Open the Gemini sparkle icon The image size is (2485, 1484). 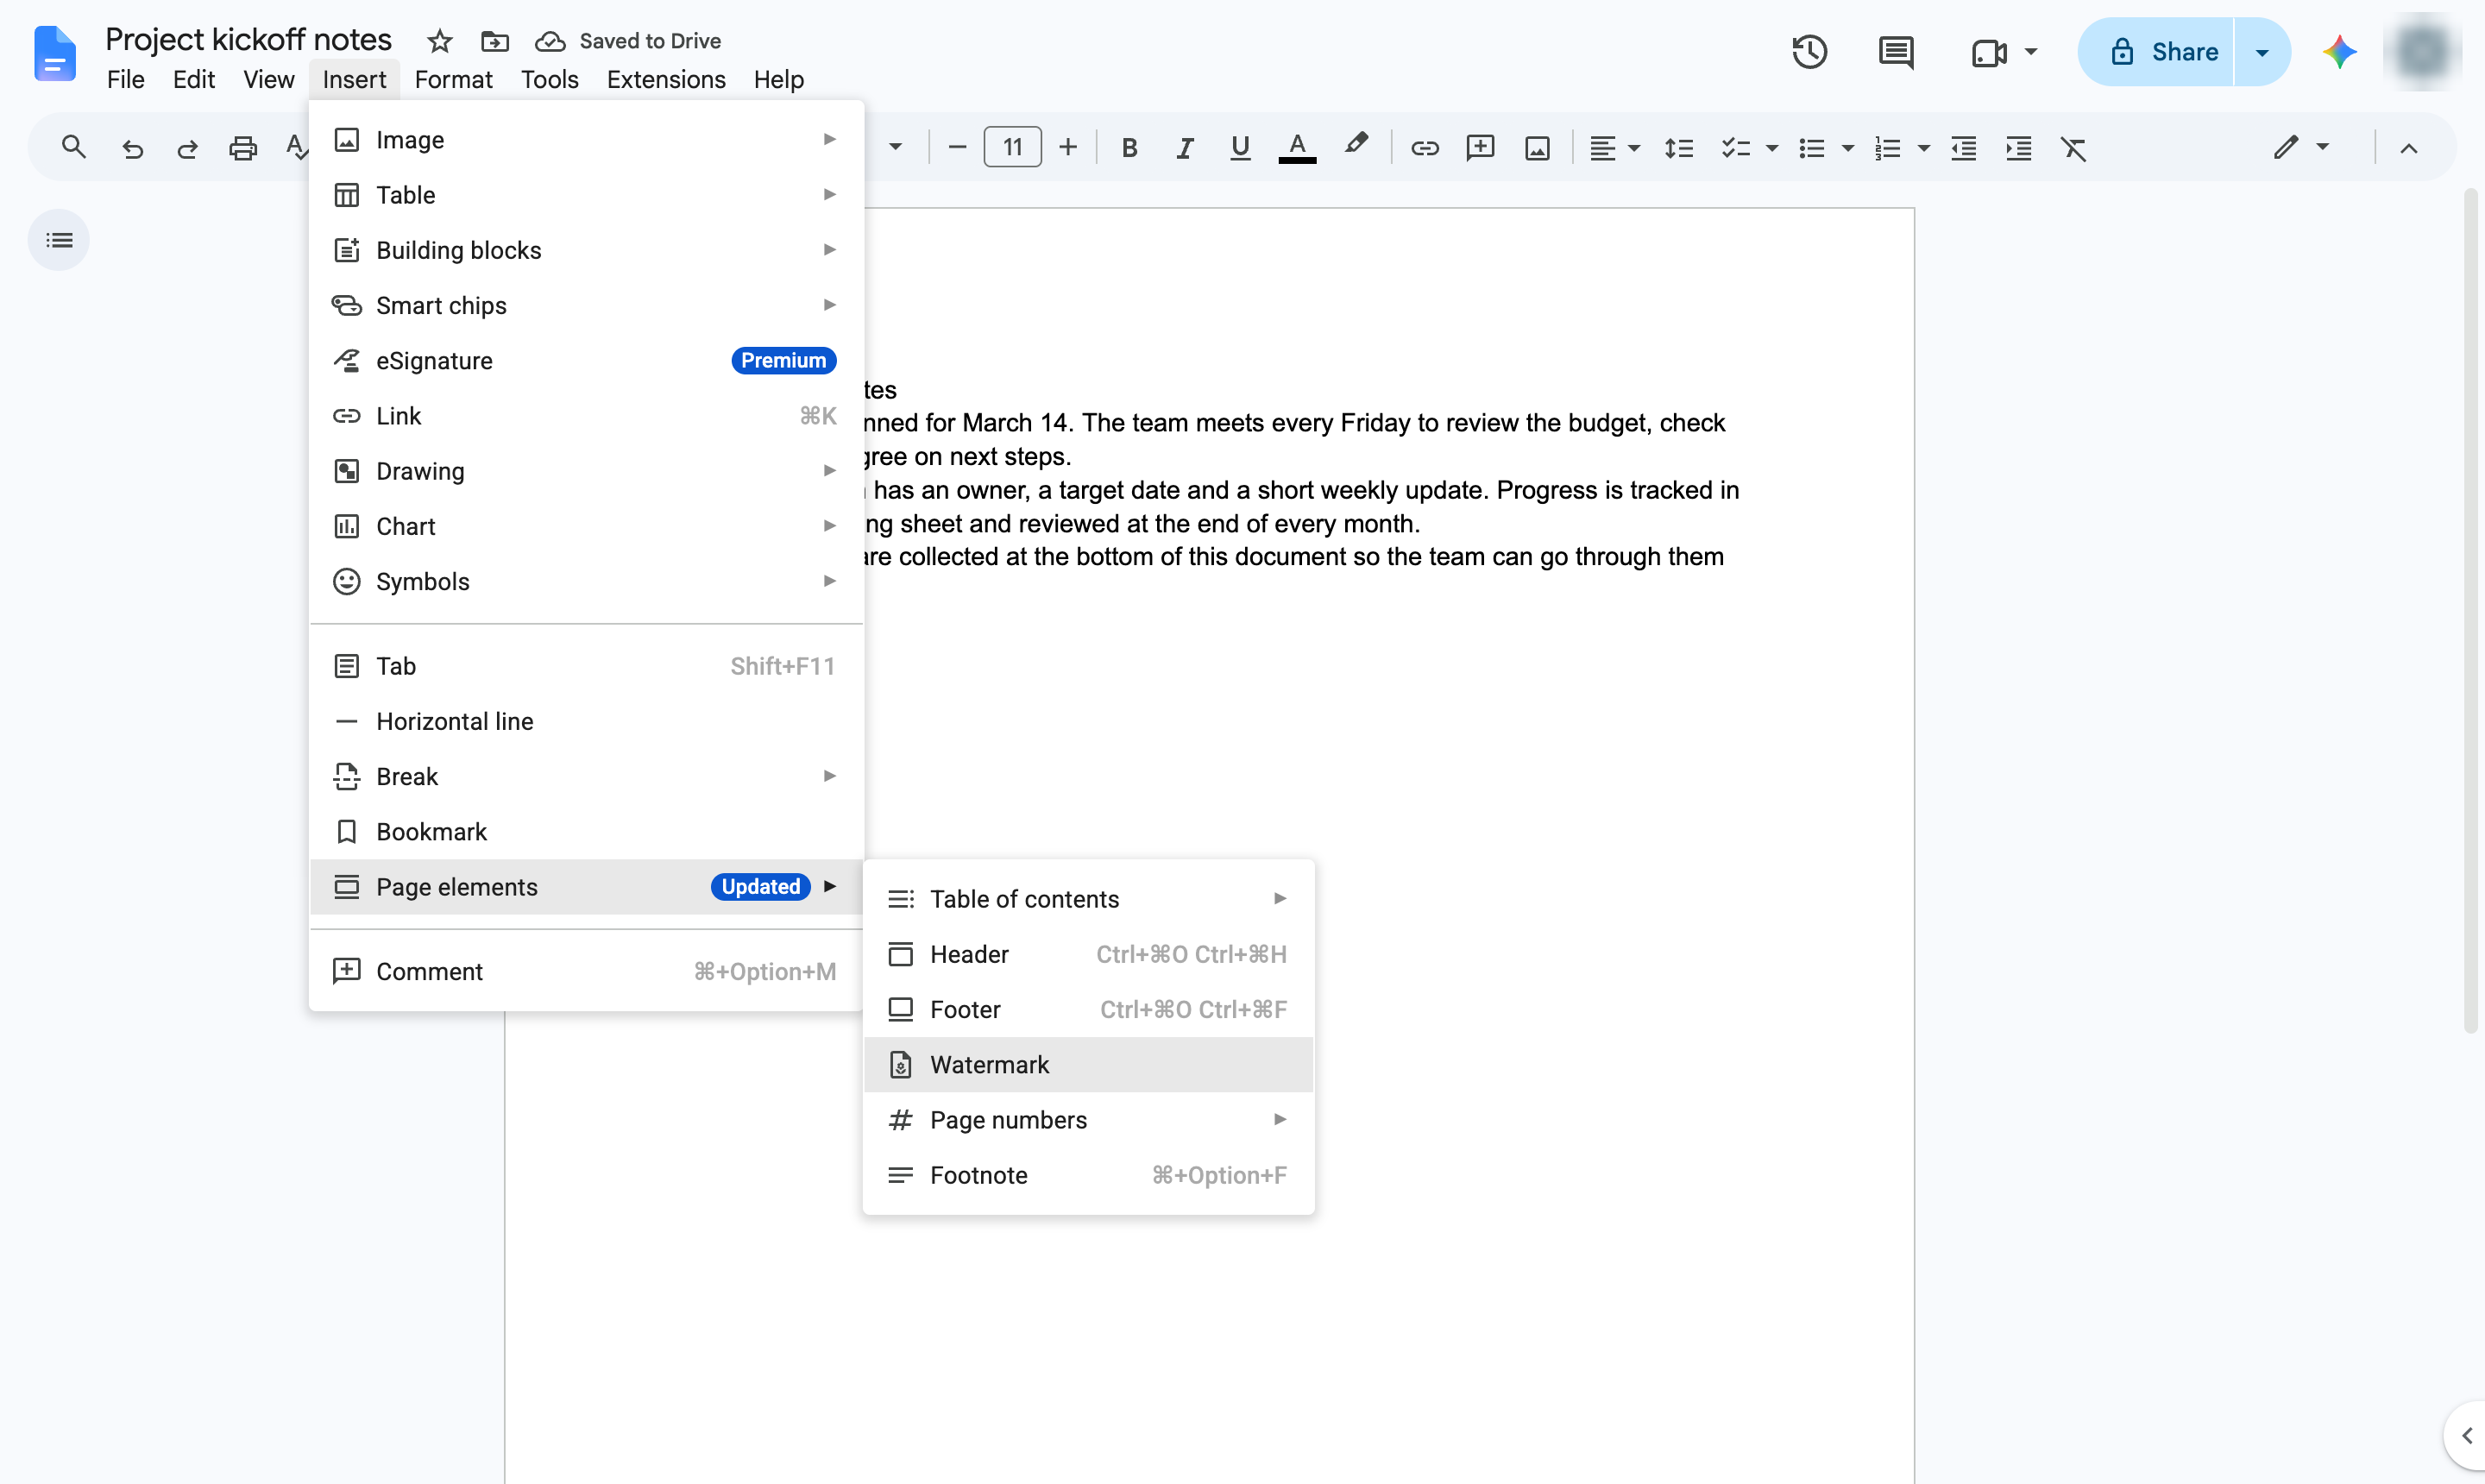(x=2339, y=52)
